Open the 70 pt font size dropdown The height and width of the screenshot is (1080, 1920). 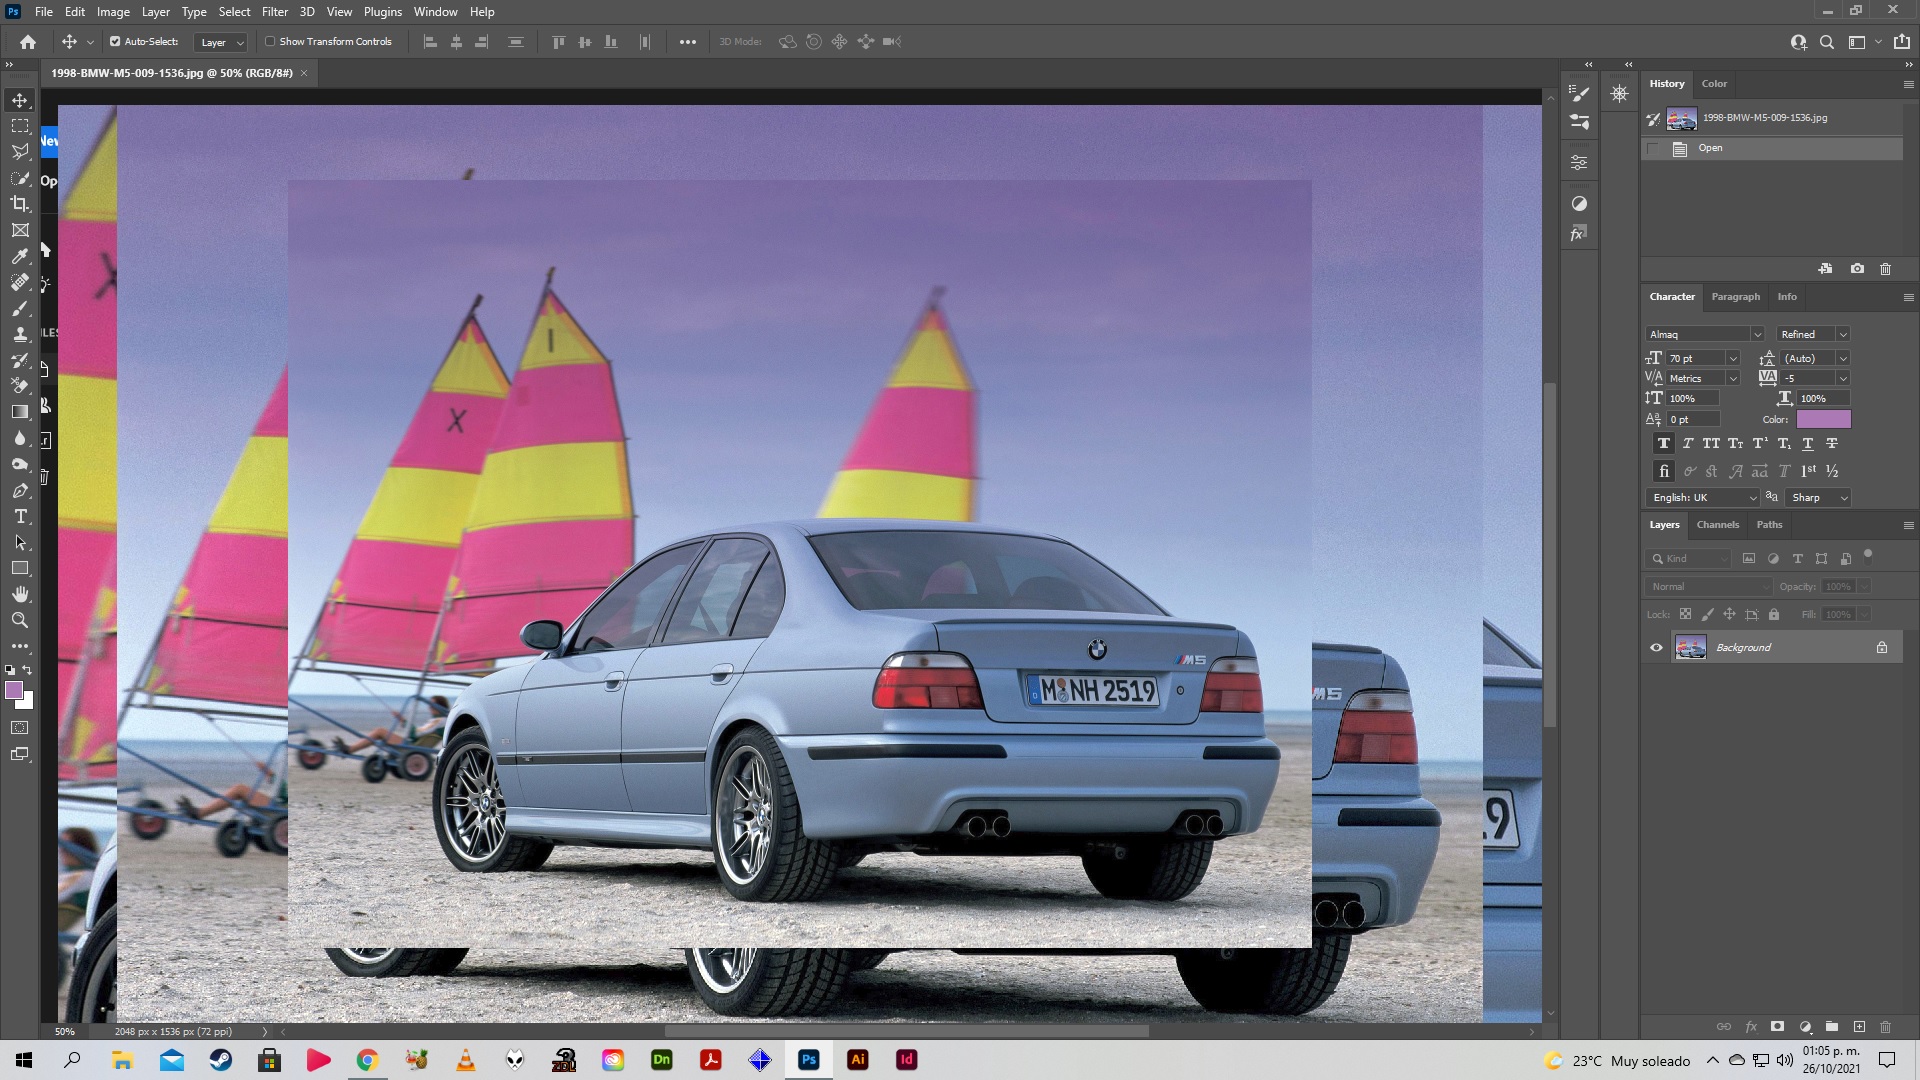click(1733, 358)
